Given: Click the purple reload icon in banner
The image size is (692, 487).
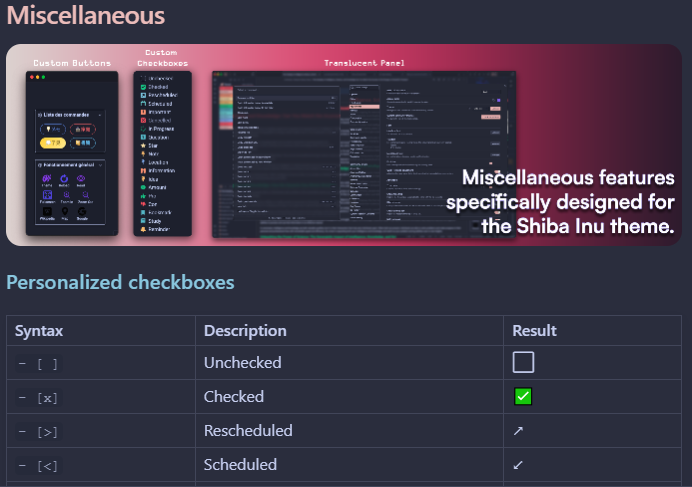Looking at the screenshot, I should [x=64, y=178].
